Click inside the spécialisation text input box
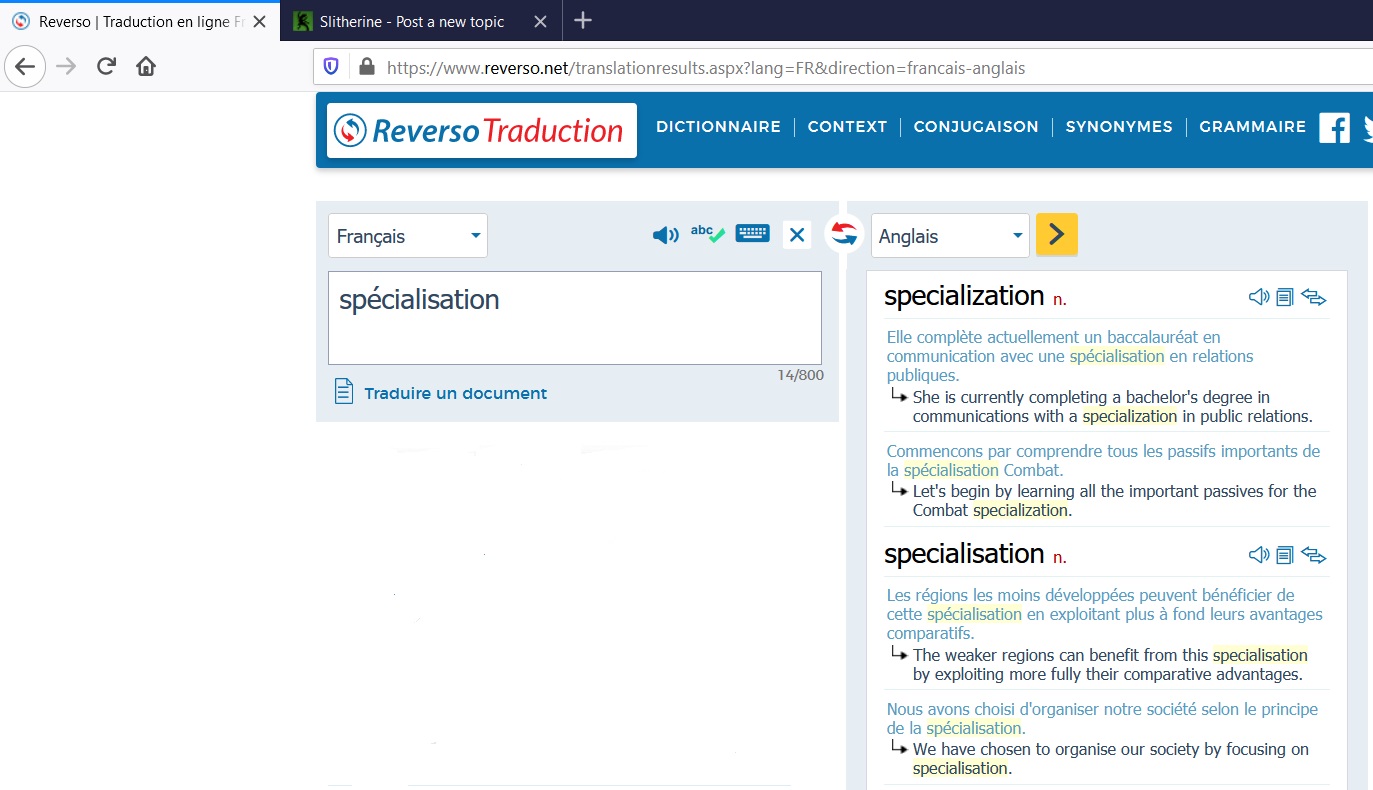The image size is (1373, 790). click(575, 318)
